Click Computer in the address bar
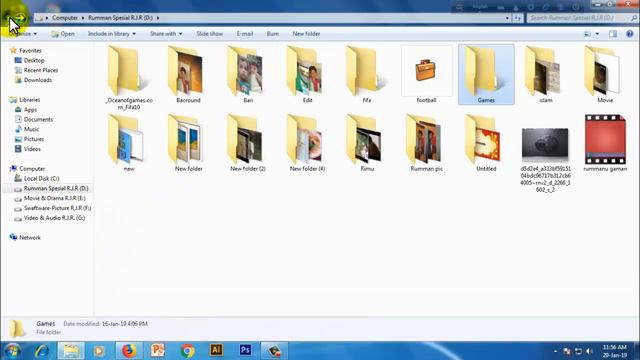The image size is (640, 360). pos(65,18)
